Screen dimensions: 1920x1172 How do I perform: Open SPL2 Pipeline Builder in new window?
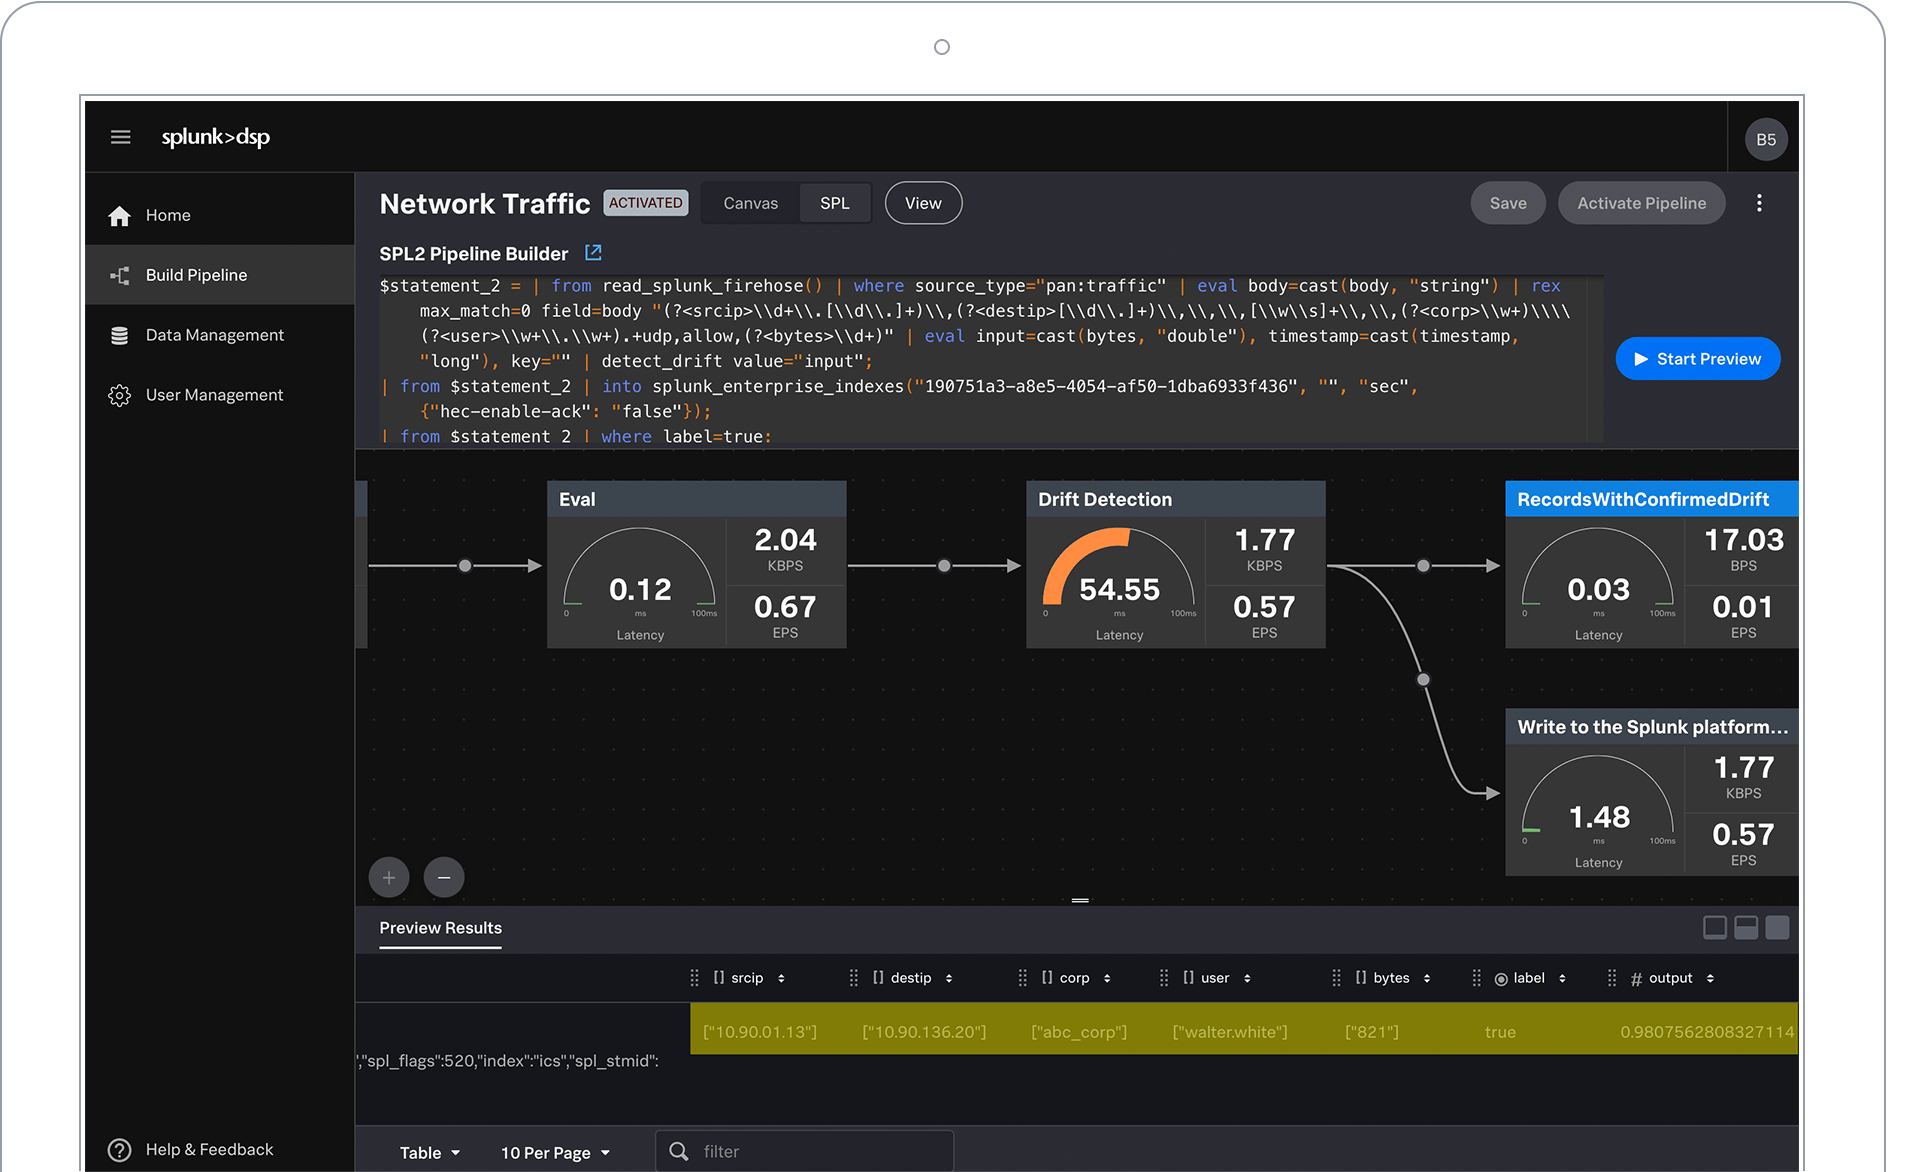[x=593, y=253]
